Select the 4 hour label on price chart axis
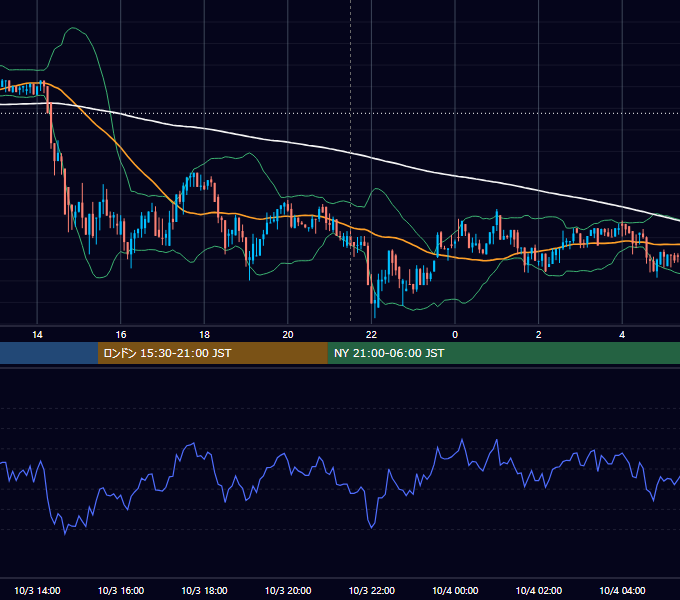 [622, 335]
